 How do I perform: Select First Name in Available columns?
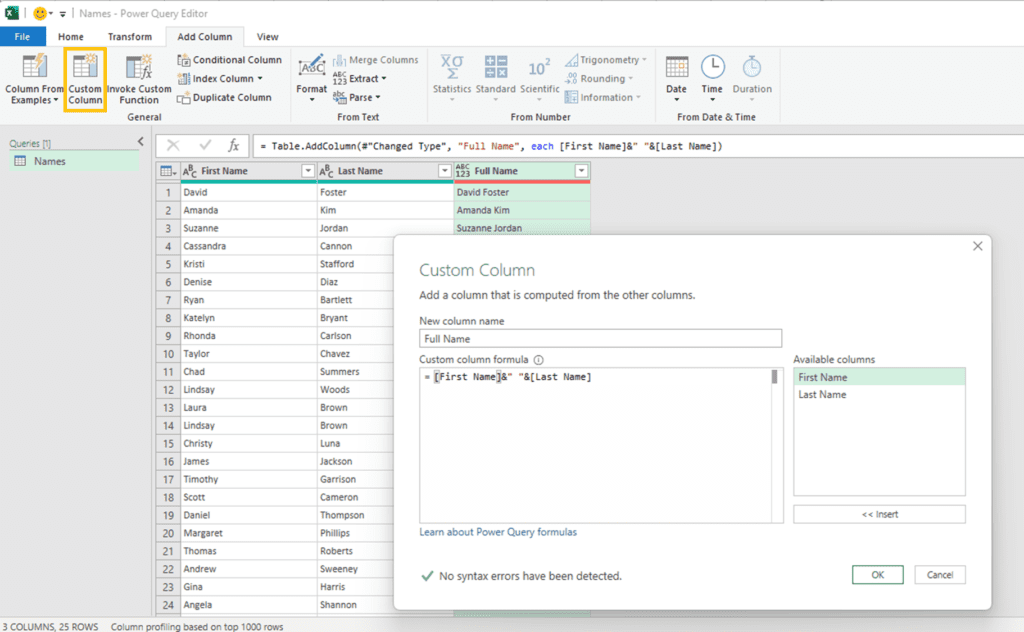coord(879,377)
